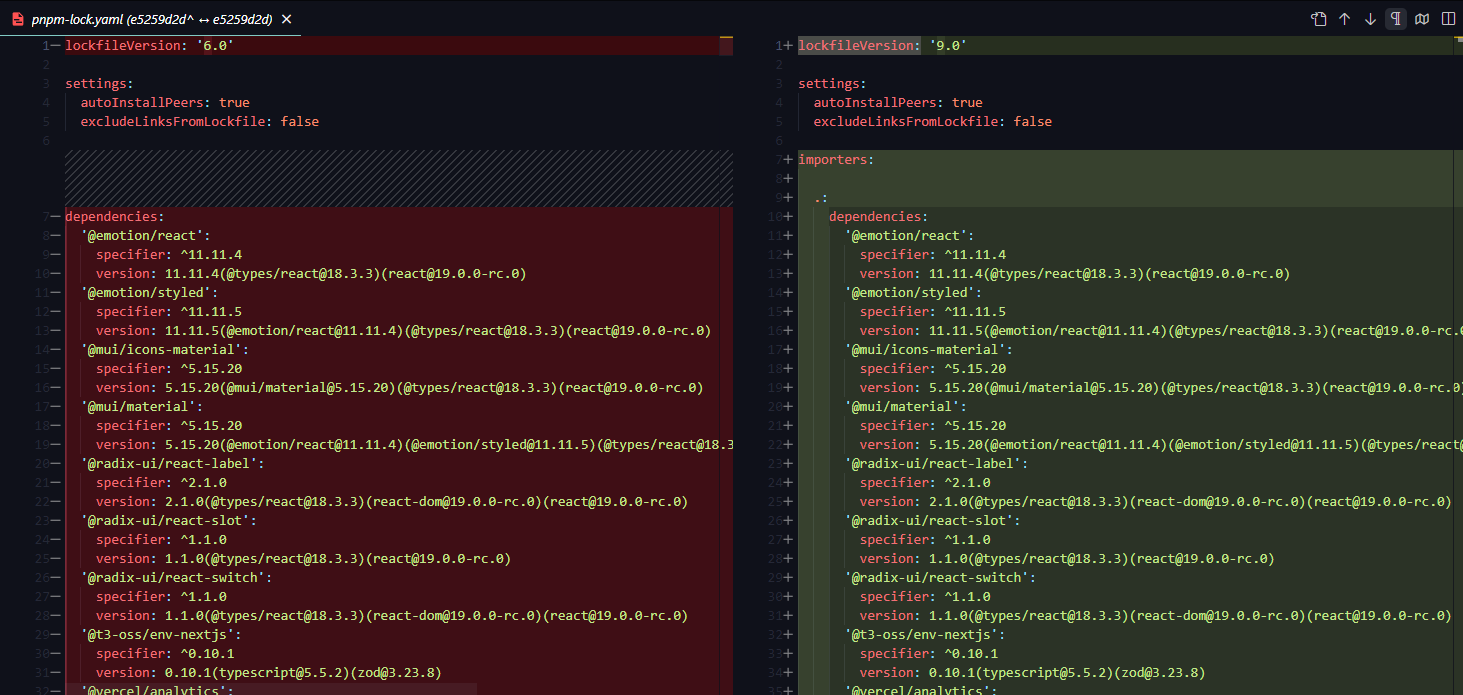Toggle the map-shaped icon in diff toolbar

tap(1422, 19)
